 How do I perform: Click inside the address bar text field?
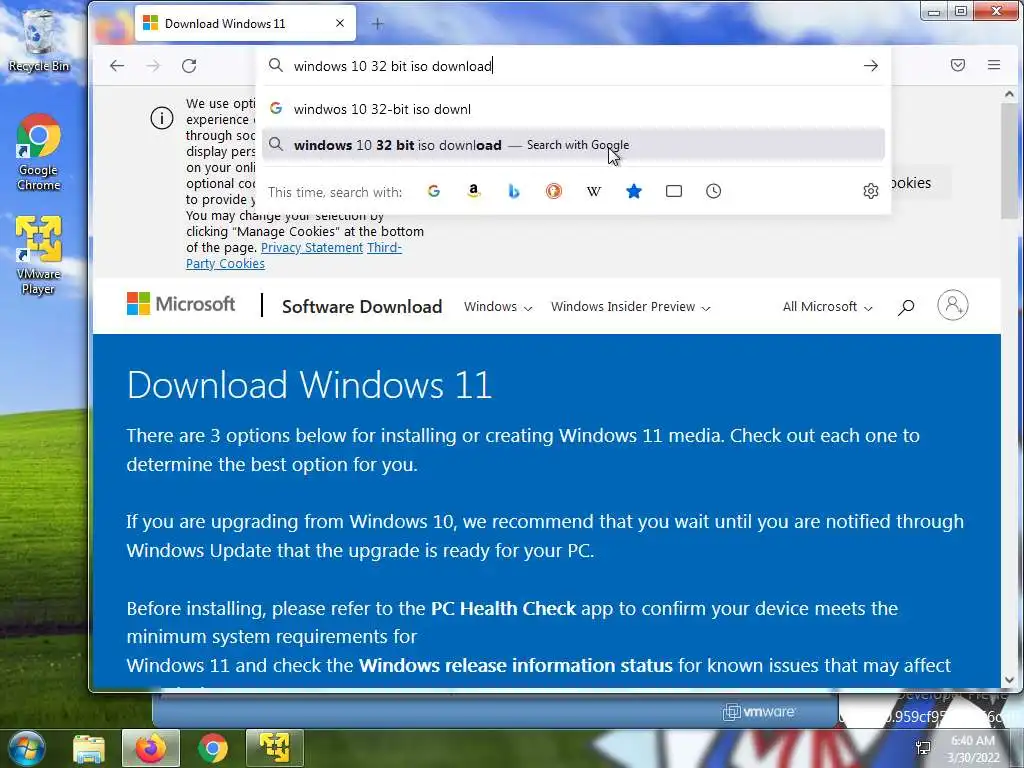575,65
